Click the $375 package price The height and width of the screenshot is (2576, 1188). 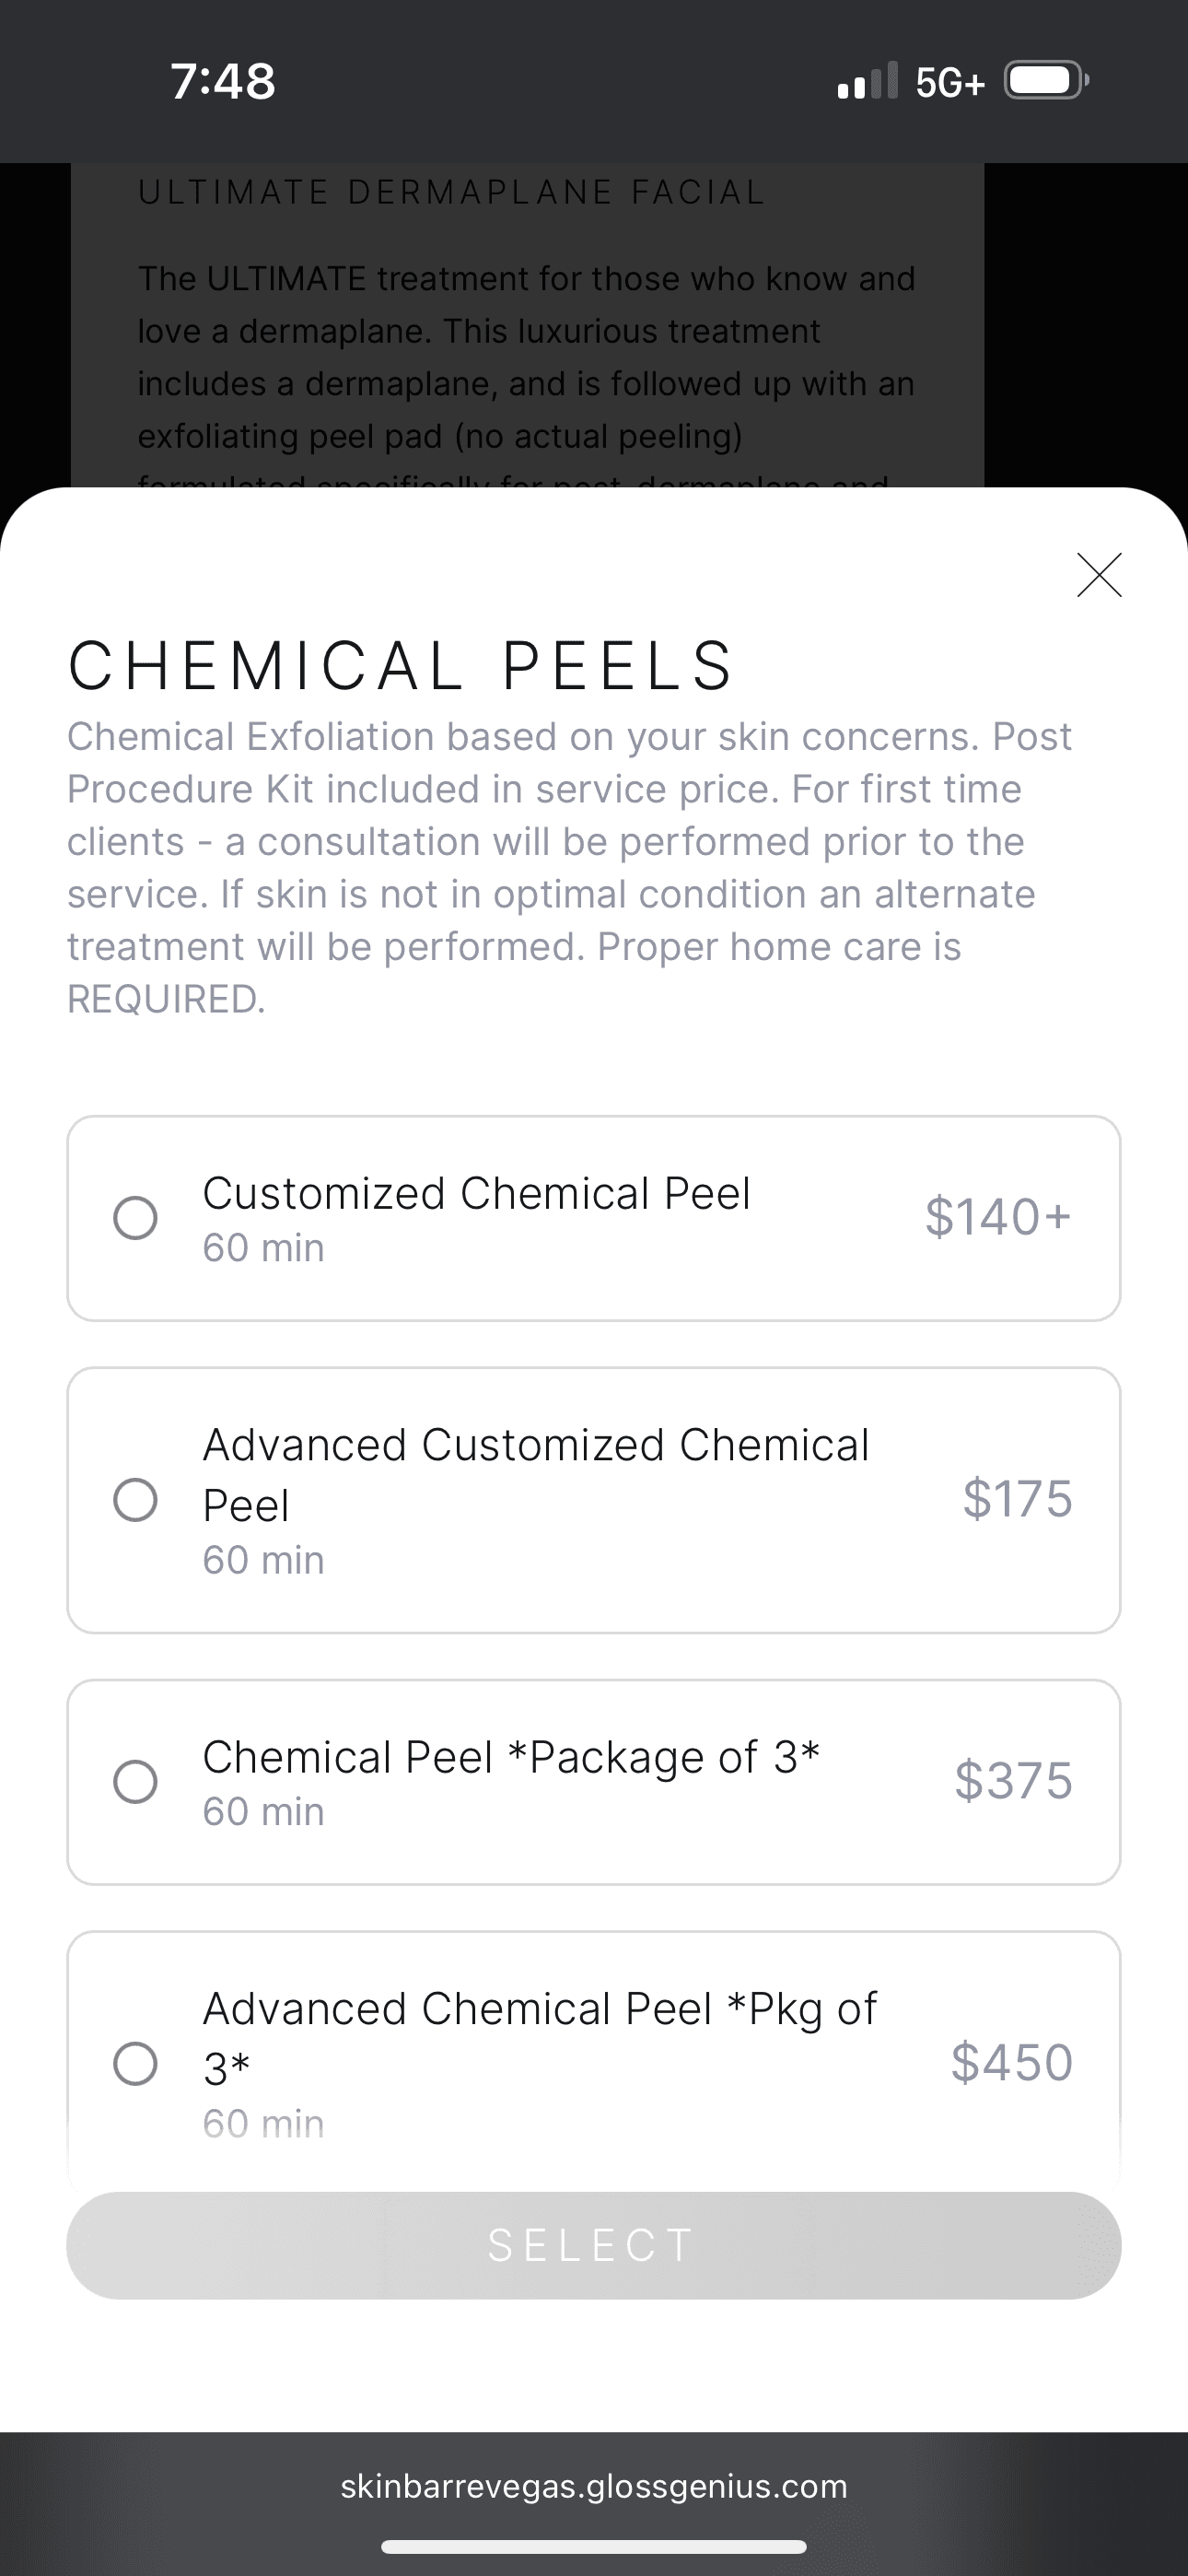pyautogui.click(x=1013, y=1781)
